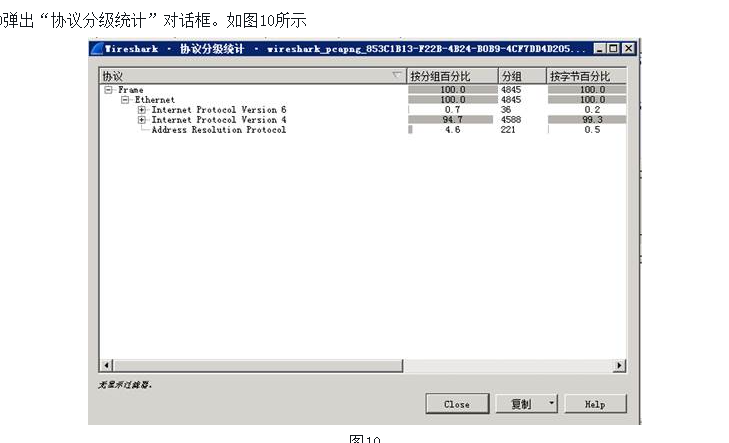
Task: Click packet count 4588 for IPv4
Action: 511,120
